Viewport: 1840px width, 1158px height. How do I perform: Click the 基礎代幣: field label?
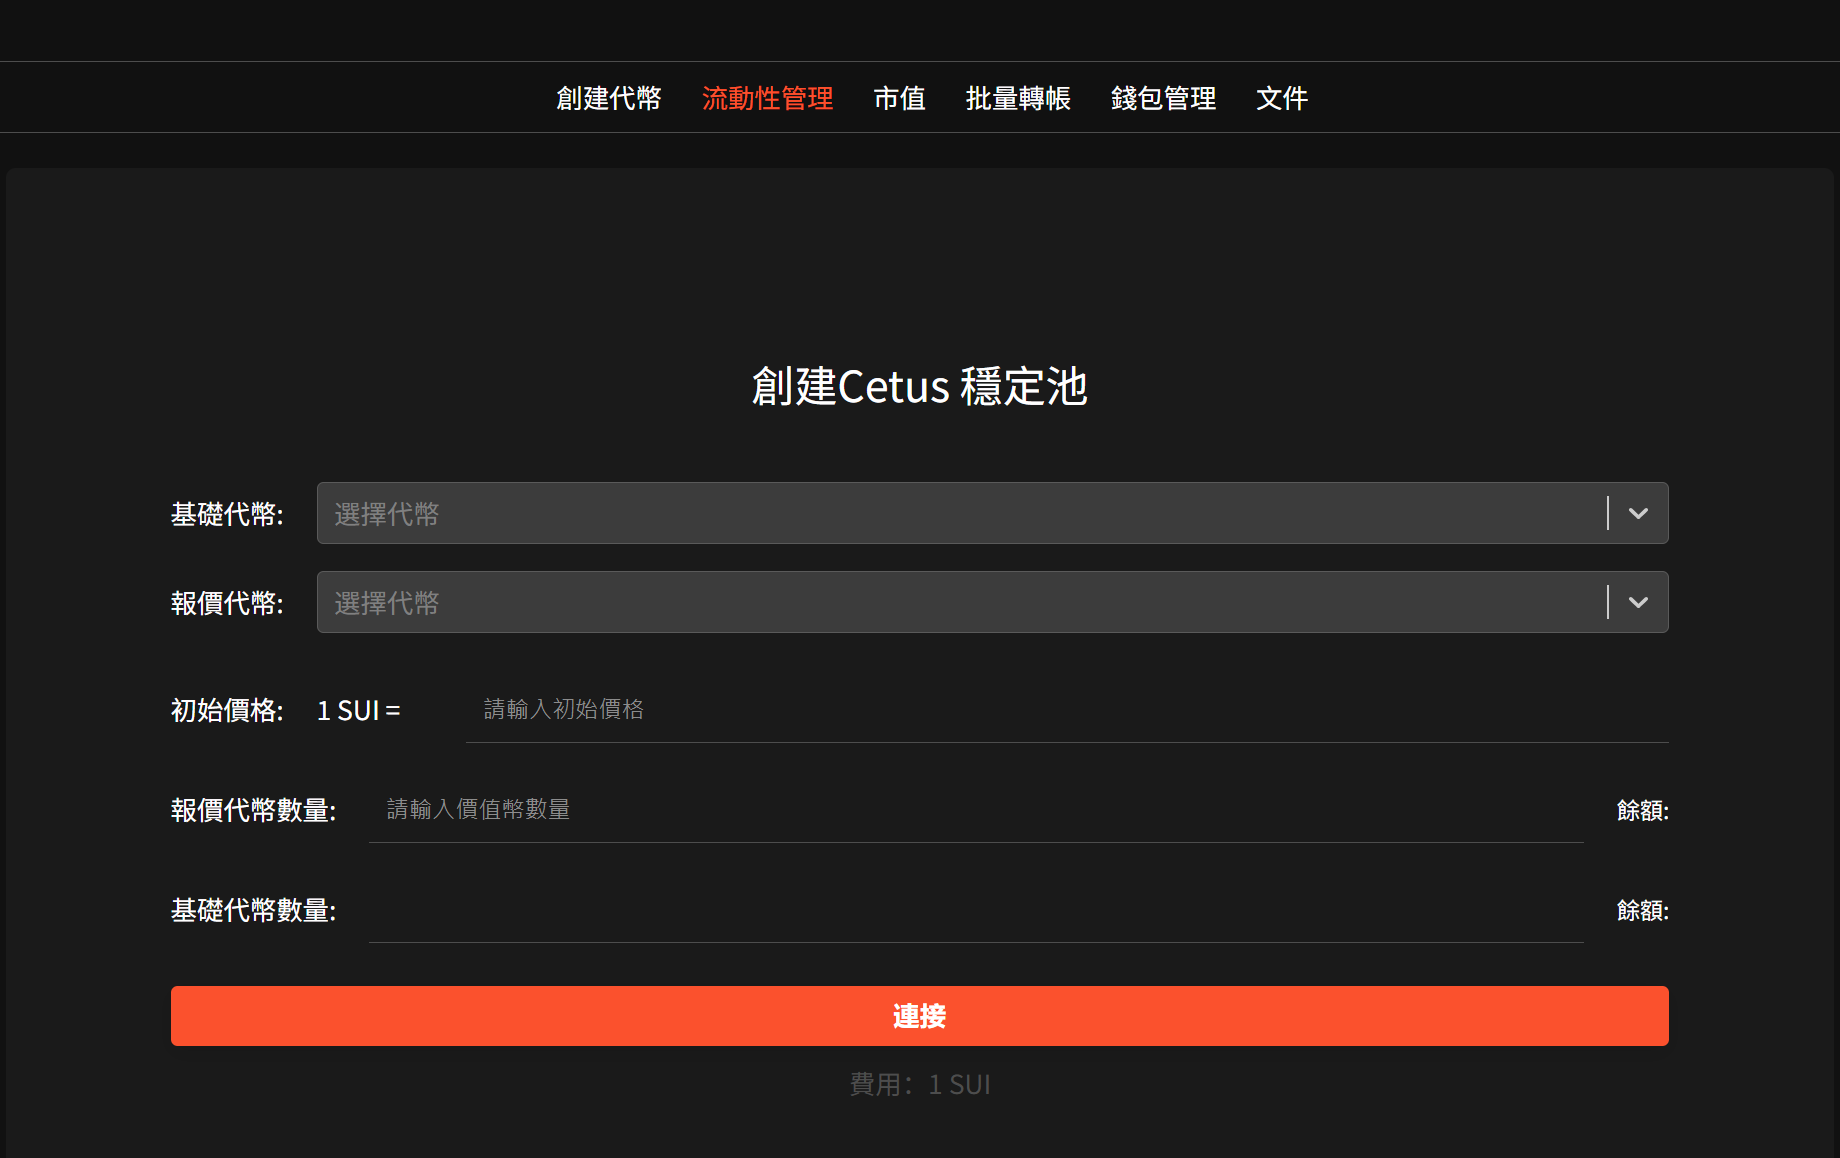[227, 514]
